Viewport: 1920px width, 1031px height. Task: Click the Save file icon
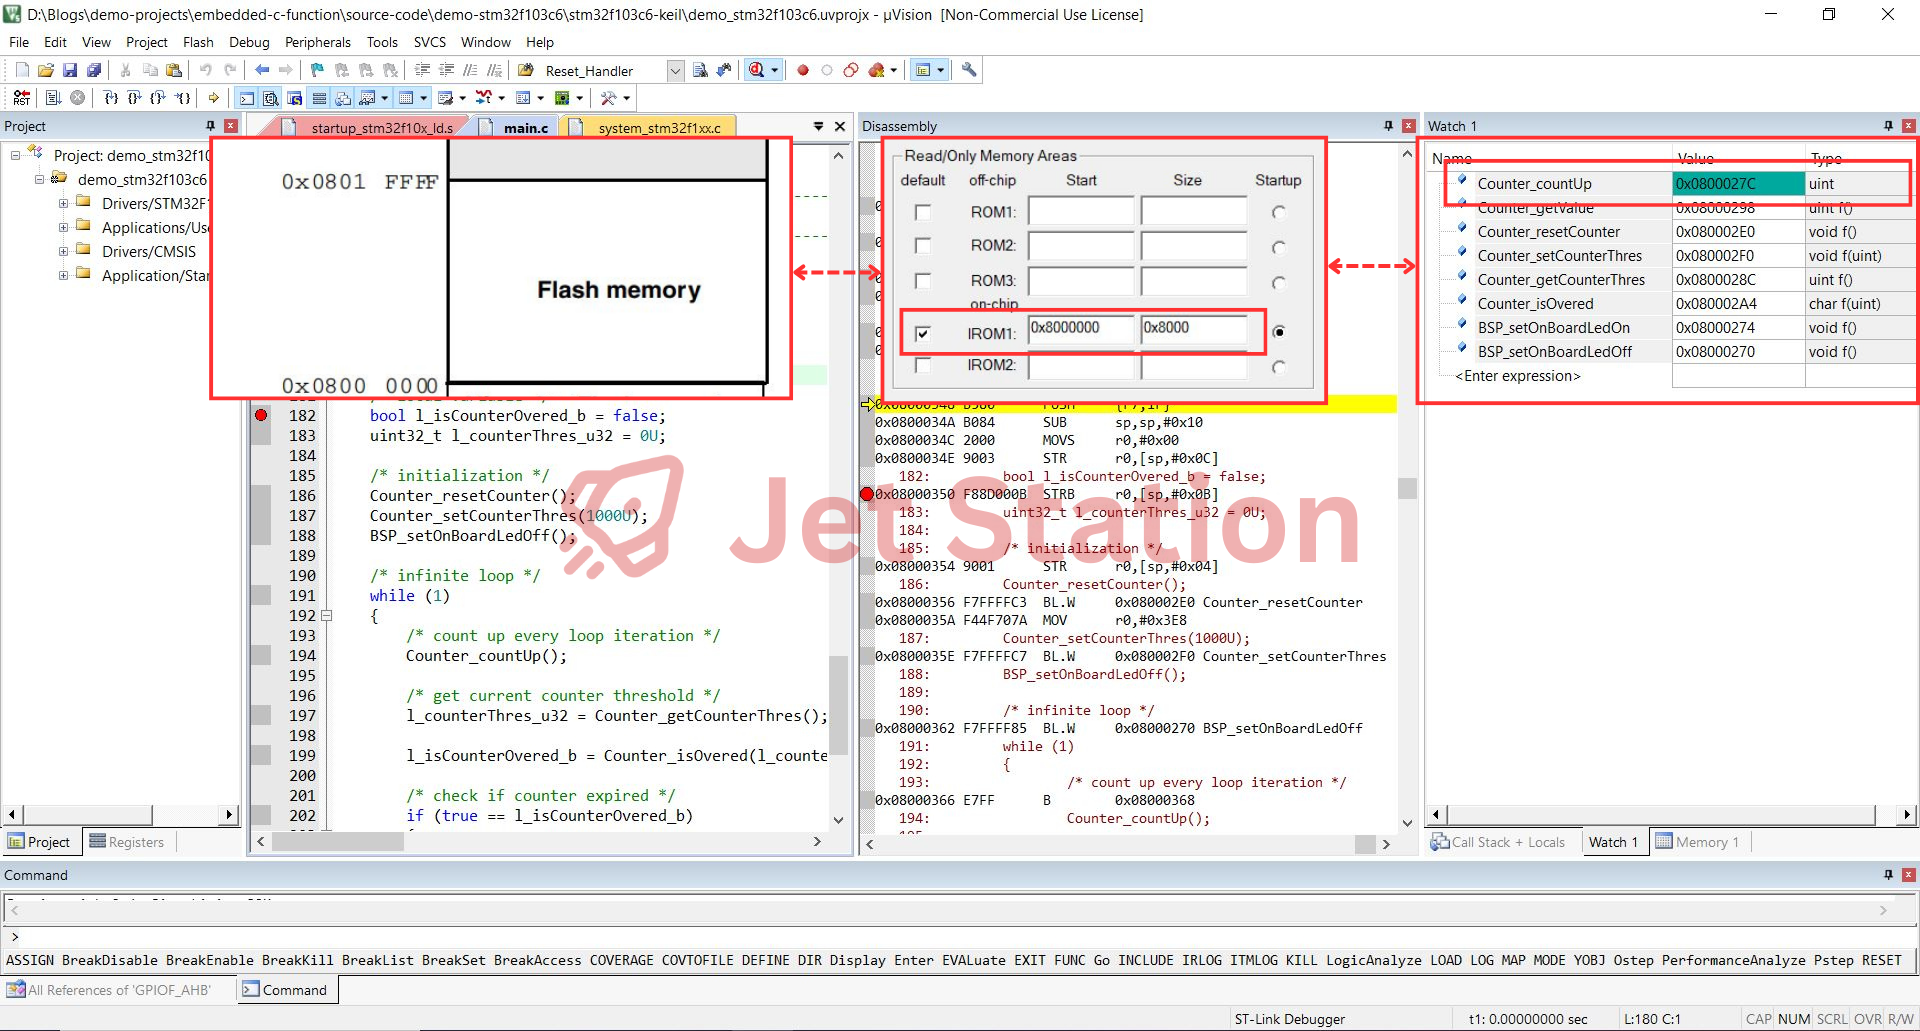[x=70, y=70]
